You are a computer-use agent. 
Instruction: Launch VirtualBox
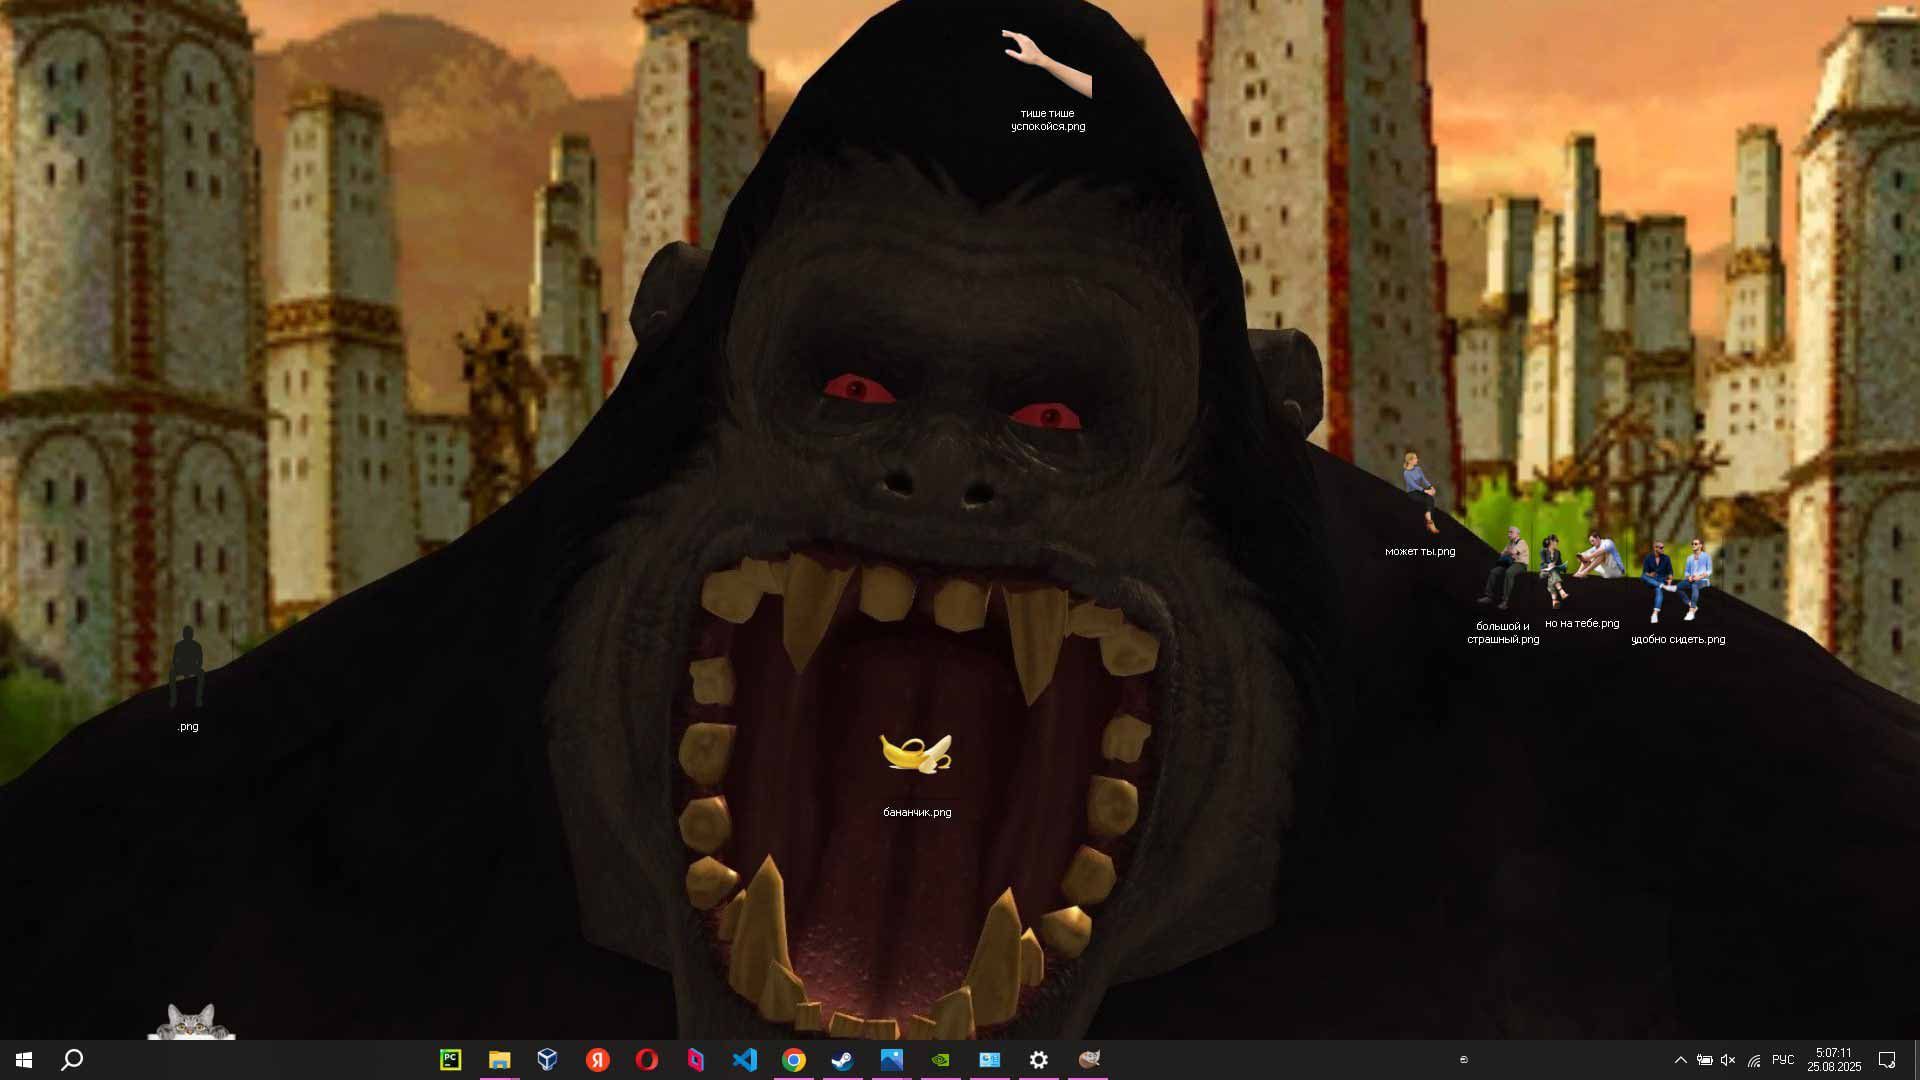click(x=546, y=1060)
